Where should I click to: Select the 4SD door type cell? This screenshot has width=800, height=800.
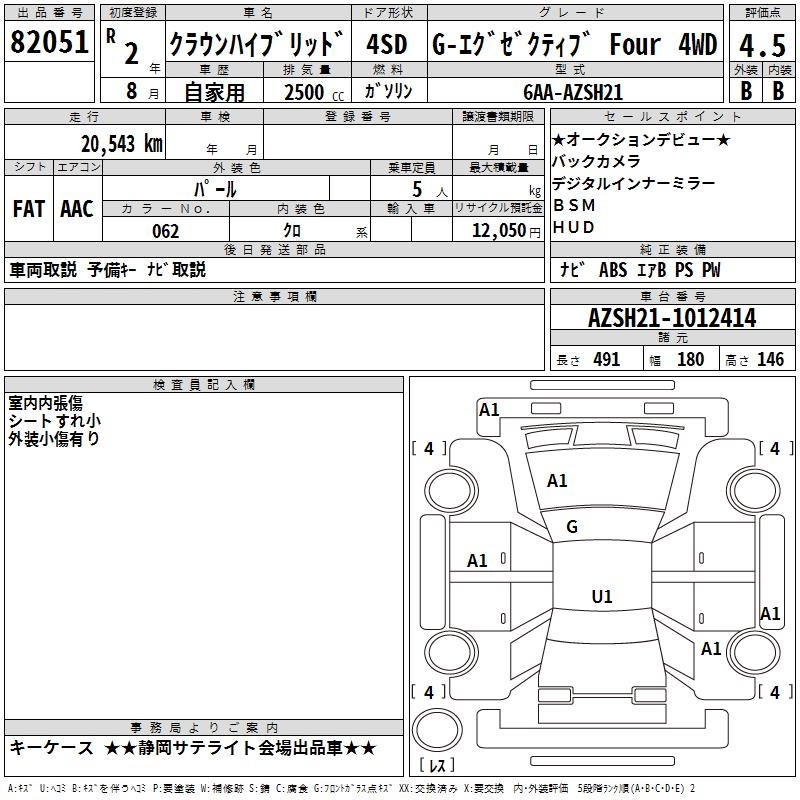pos(387,45)
